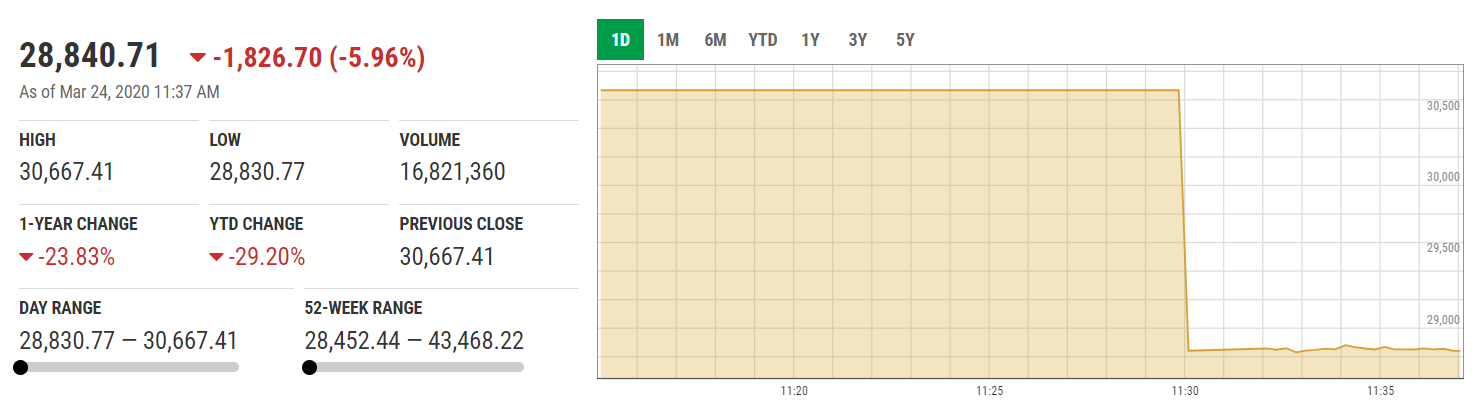Click the 52-Week Range slider track
Viewport: 1478px width, 412px height.
point(415,367)
